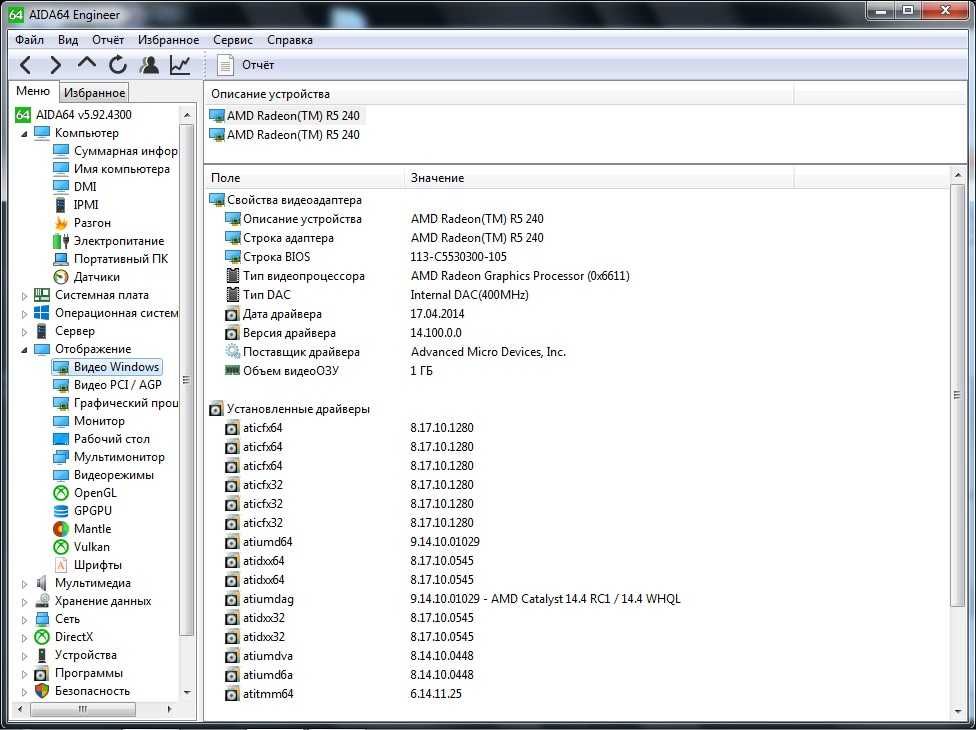976x730 pixels.
Task: Select Имя компьютера tree item
Action: [x=121, y=169]
